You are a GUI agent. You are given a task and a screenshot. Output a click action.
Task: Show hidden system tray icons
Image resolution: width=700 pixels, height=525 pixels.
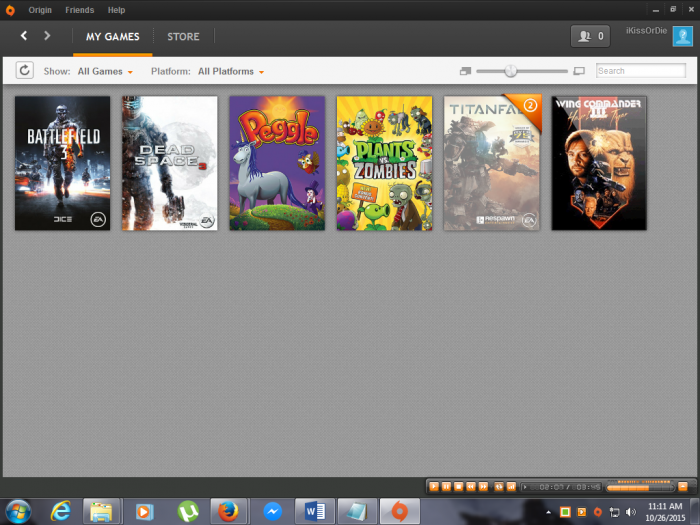[548, 512]
